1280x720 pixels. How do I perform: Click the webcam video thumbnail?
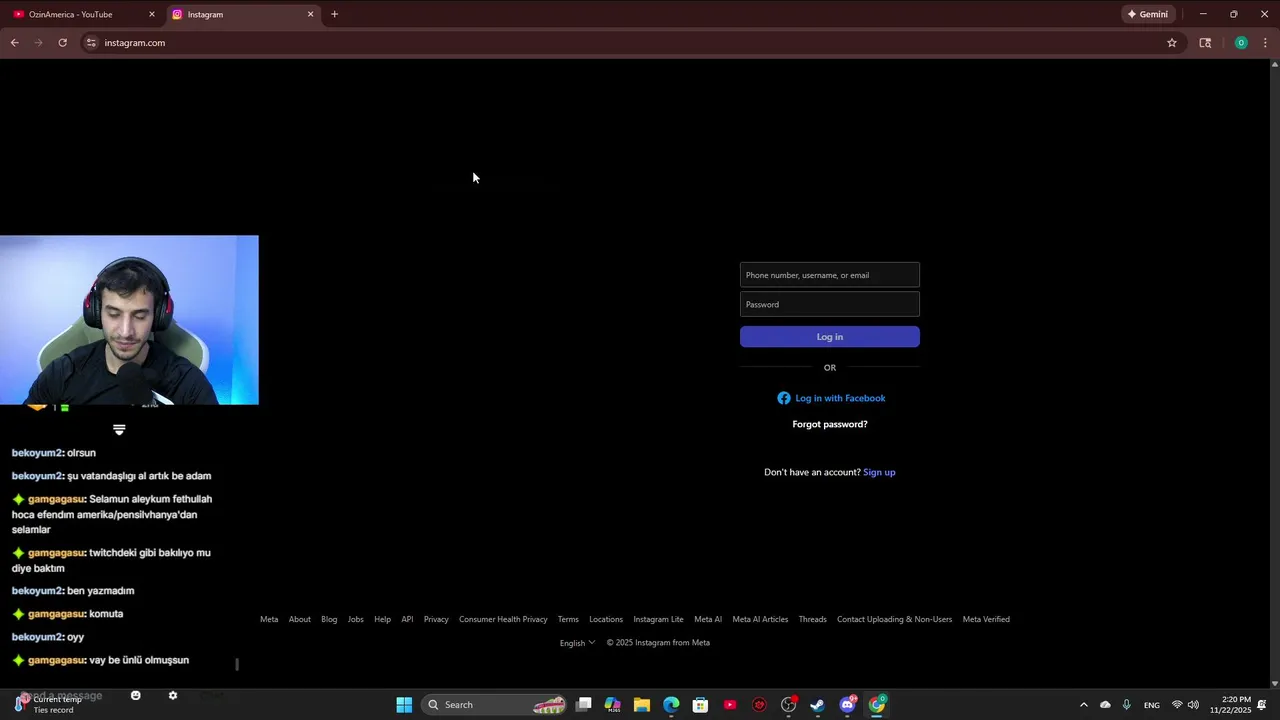129,320
